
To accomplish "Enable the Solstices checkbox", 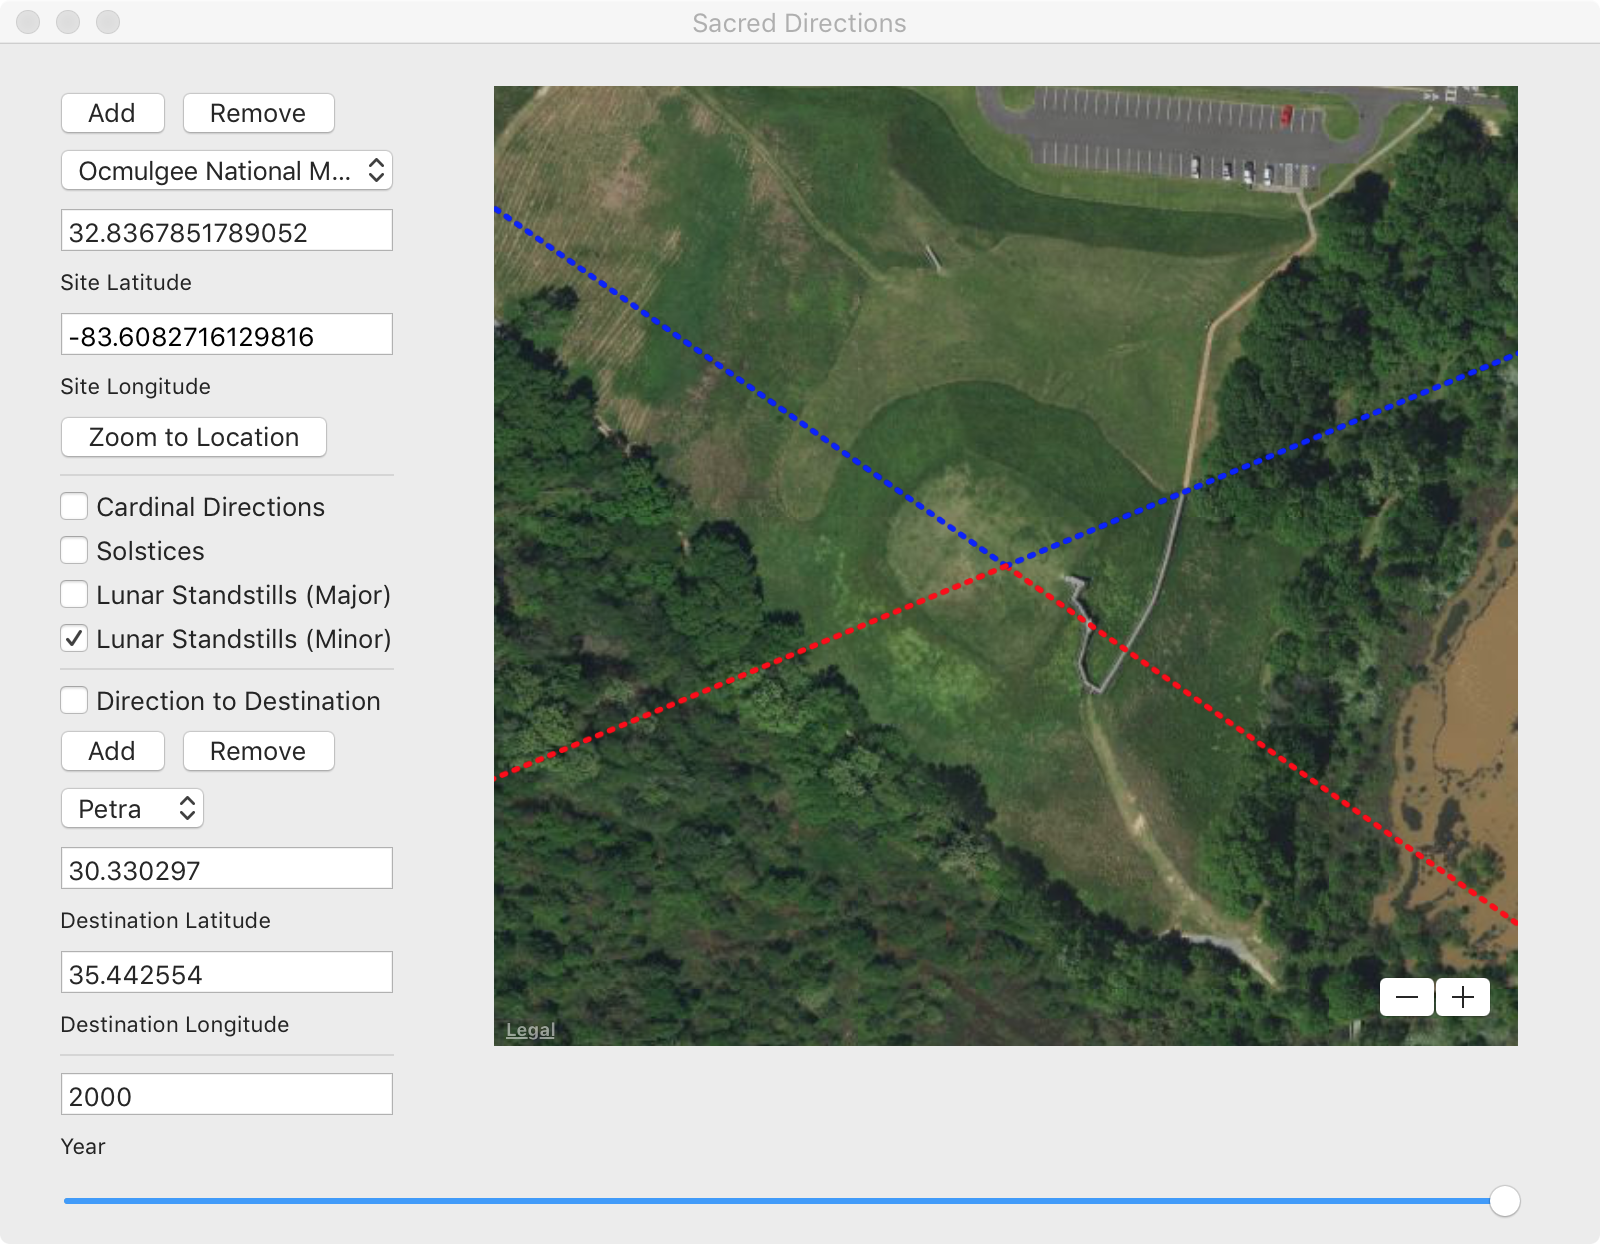I will click(74, 551).
